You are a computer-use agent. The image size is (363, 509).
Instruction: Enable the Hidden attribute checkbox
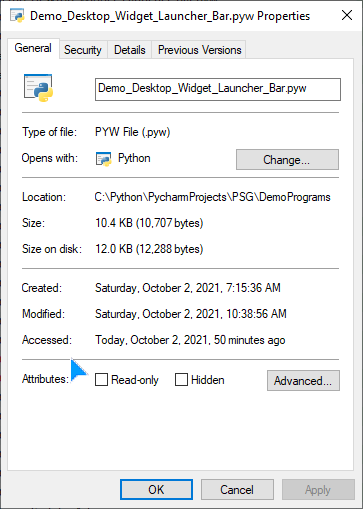[x=181, y=379]
